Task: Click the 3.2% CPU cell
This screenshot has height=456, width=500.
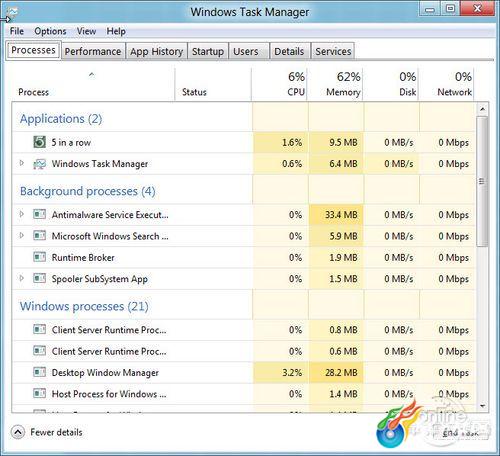Action: [x=280, y=372]
